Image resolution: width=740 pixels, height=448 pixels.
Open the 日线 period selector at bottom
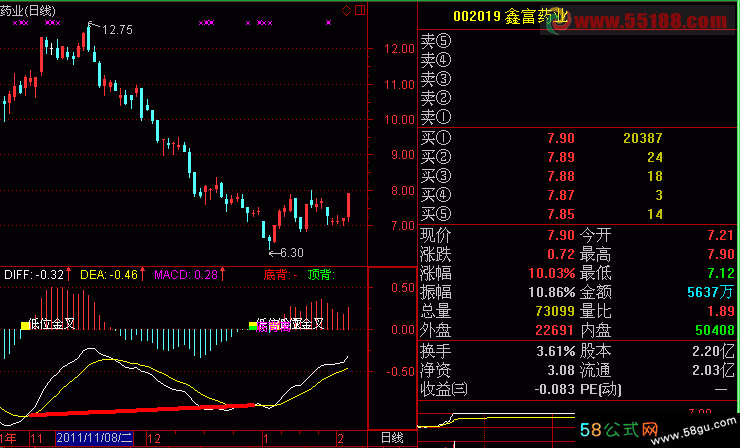point(392,438)
